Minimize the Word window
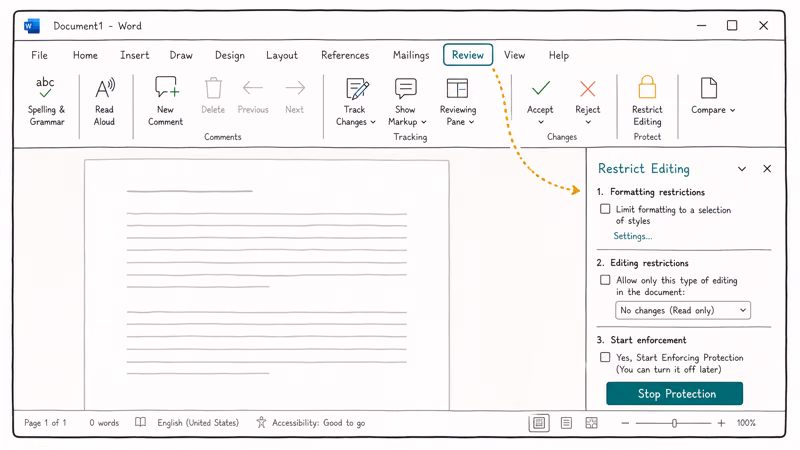The height and width of the screenshot is (450, 800). click(x=702, y=26)
